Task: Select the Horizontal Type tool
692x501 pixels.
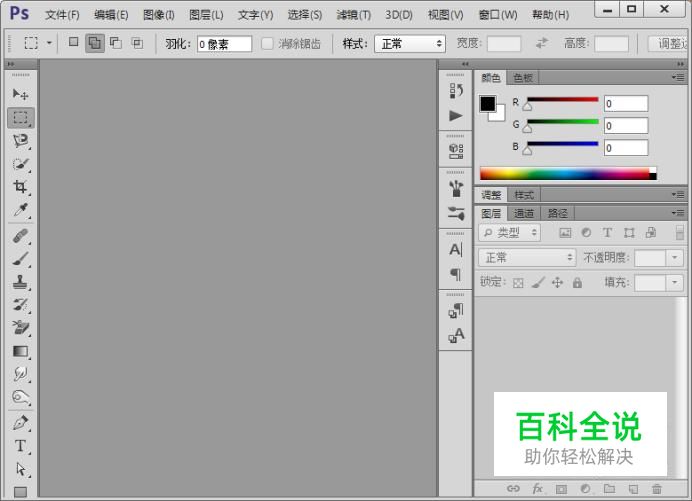Action: point(20,446)
